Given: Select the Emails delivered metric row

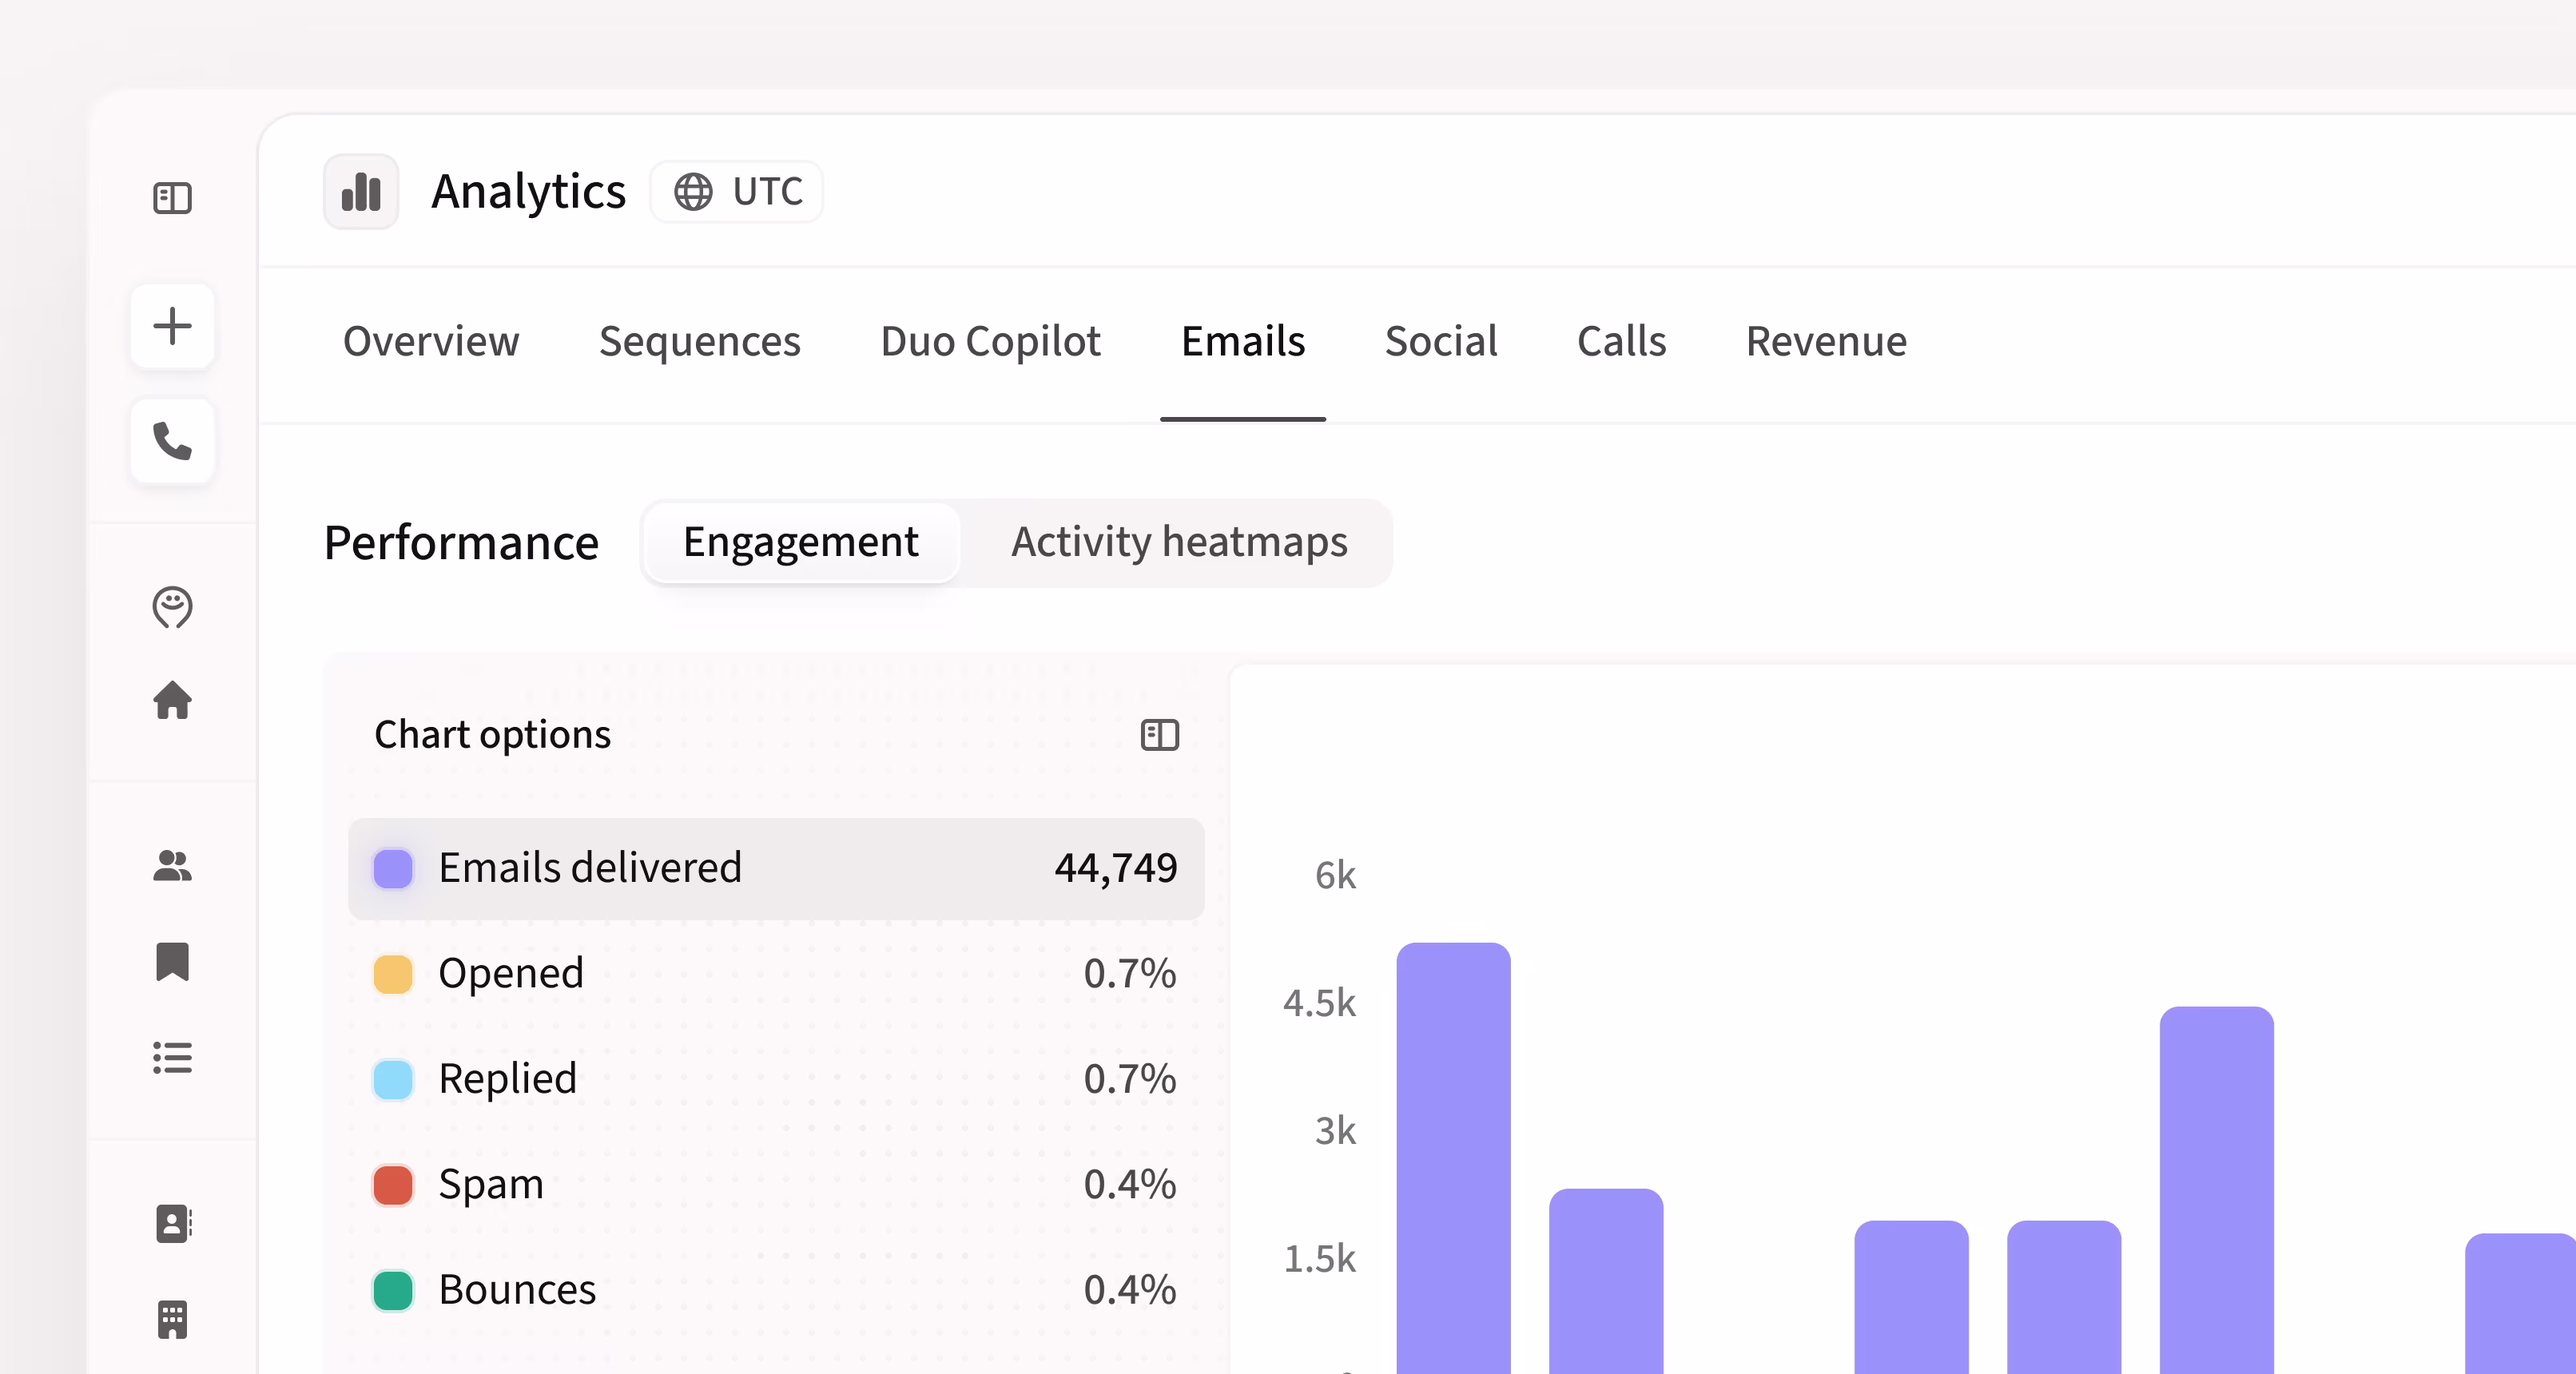Looking at the screenshot, I should tap(776, 868).
